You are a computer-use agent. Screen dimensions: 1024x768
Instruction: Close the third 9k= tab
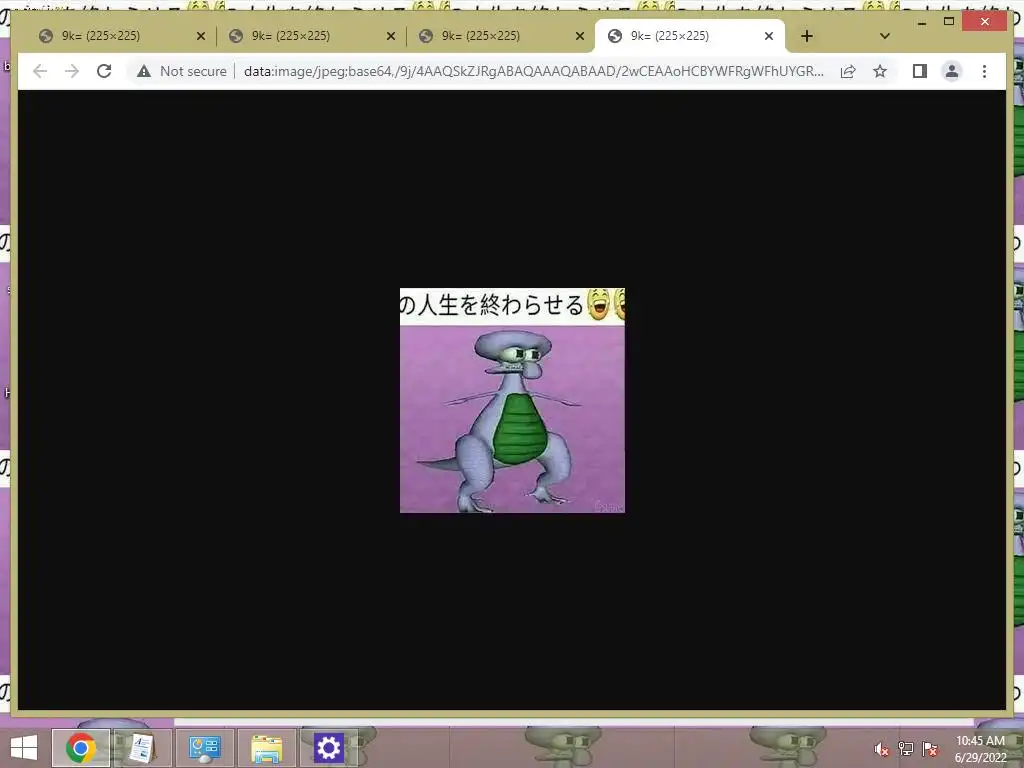579,36
